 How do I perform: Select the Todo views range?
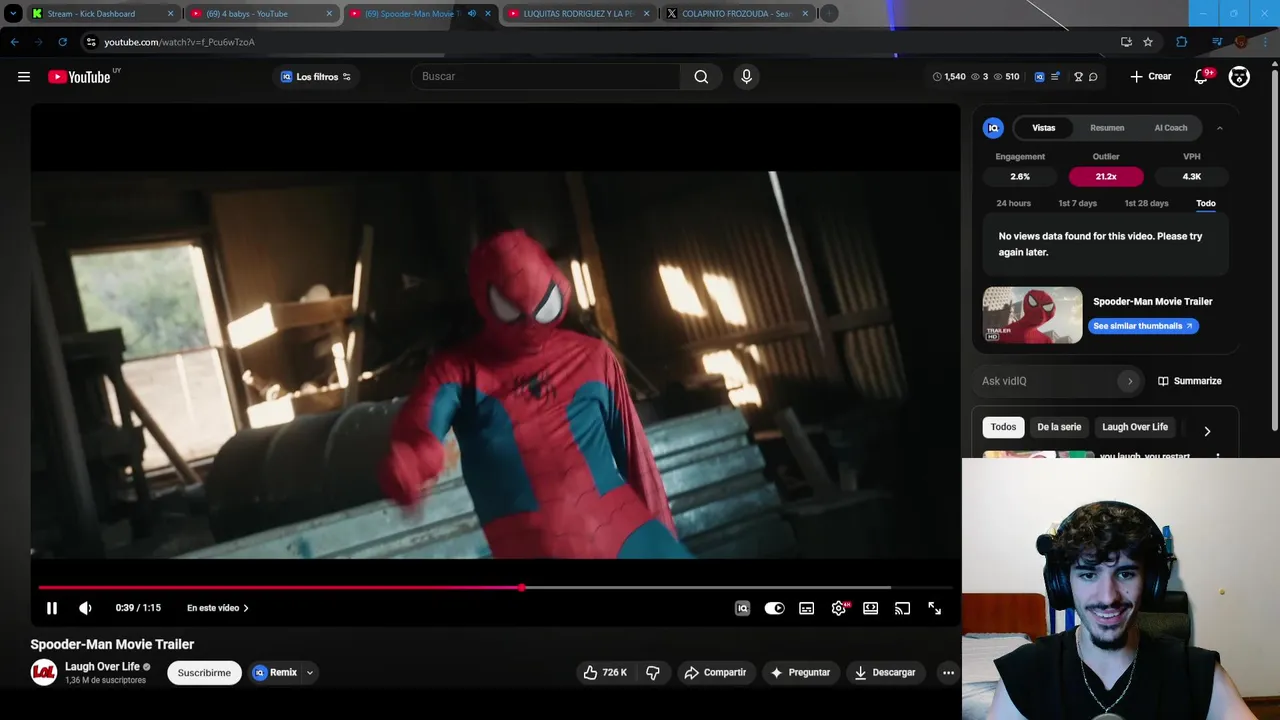[1206, 204]
